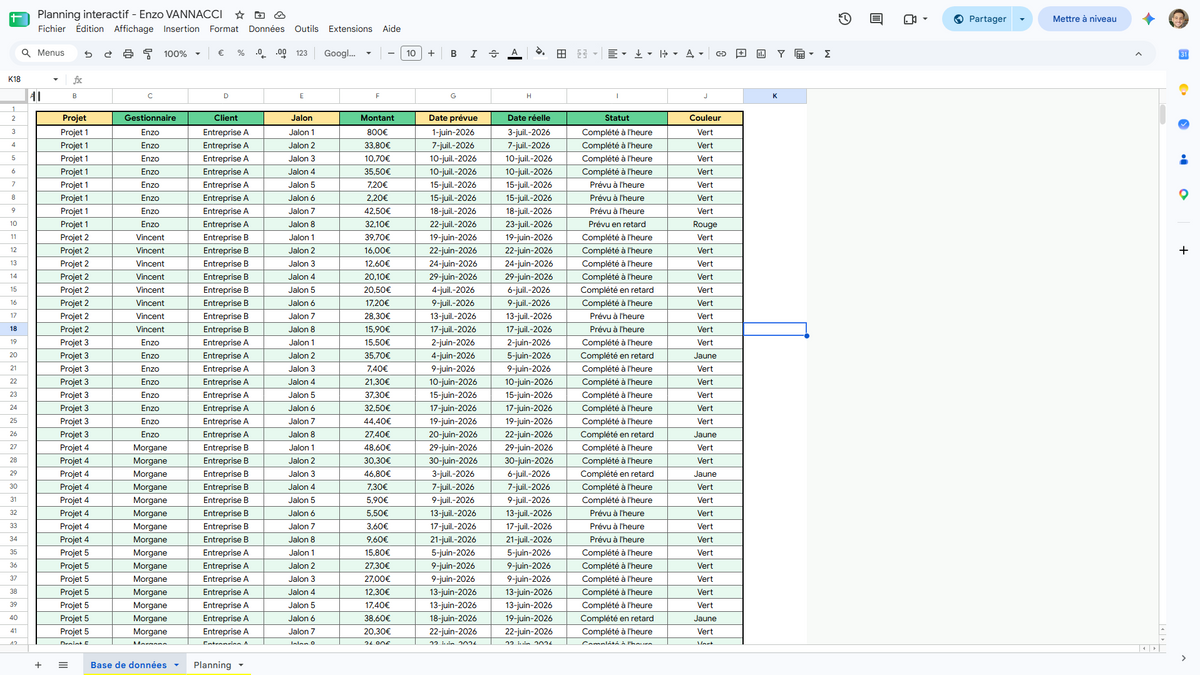Decrease font size with minus
Screen dimensions: 1200x675
tap(390, 54)
